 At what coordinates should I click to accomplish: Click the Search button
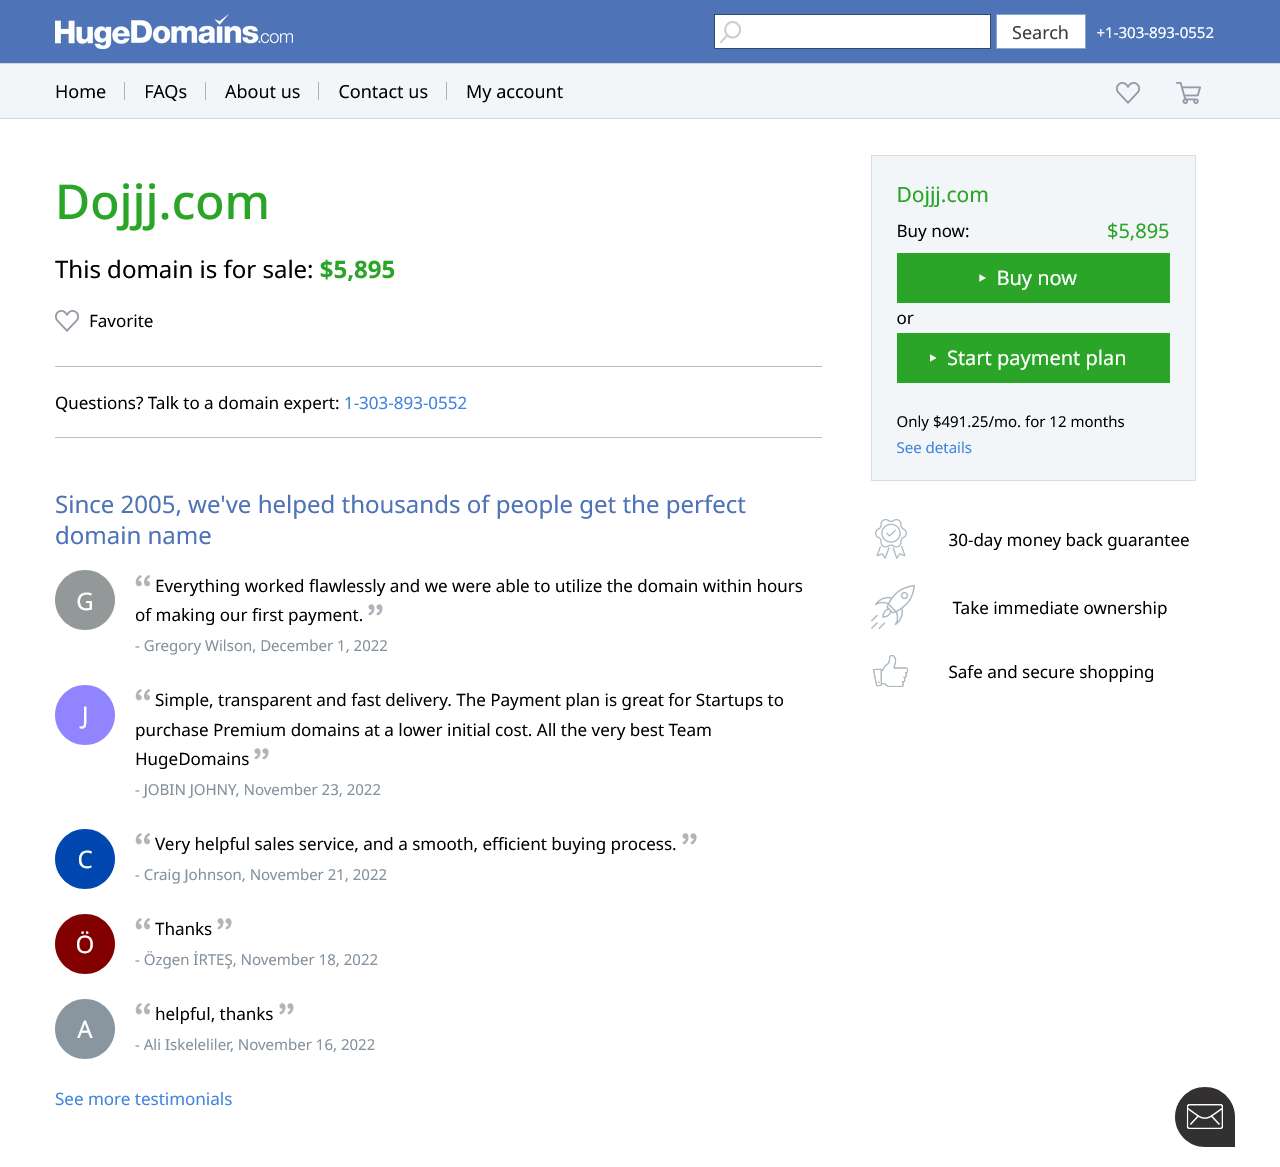point(1040,32)
